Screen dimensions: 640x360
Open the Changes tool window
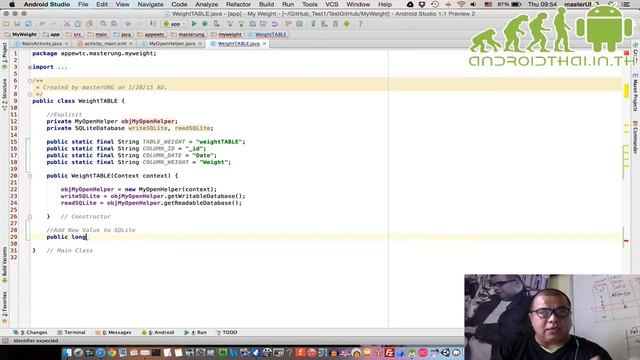pos(31,333)
